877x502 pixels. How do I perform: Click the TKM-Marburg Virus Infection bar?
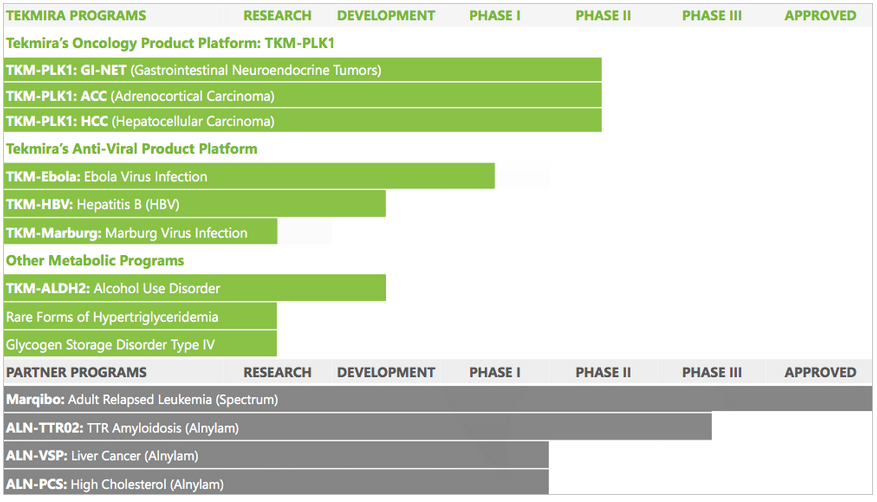140,232
